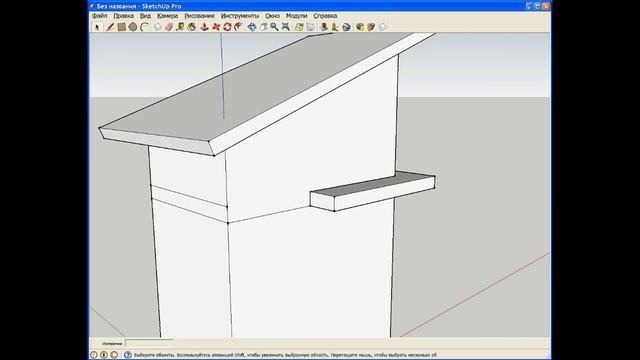Open the Инструменты menu
Viewport: 640px width, 360px height.
pyautogui.click(x=240, y=16)
